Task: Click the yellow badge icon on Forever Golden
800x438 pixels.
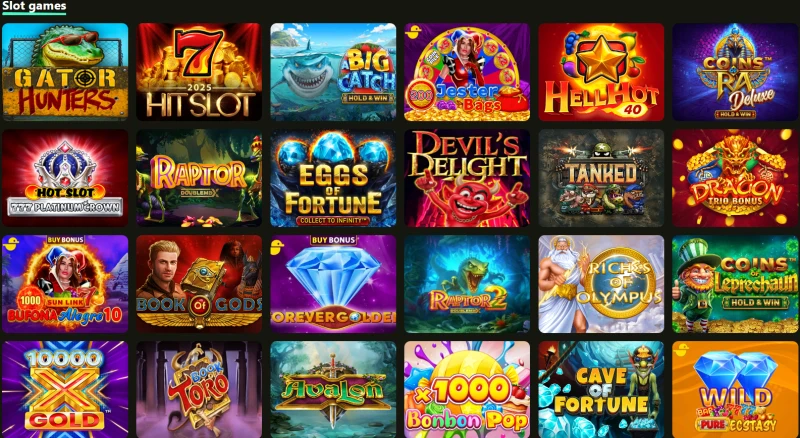Action: tap(277, 247)
